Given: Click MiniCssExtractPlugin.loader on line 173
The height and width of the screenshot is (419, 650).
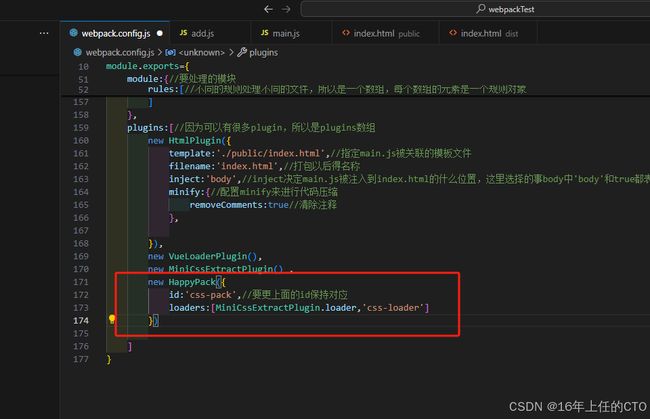Looking at the screenshot, I should (286, 308).
